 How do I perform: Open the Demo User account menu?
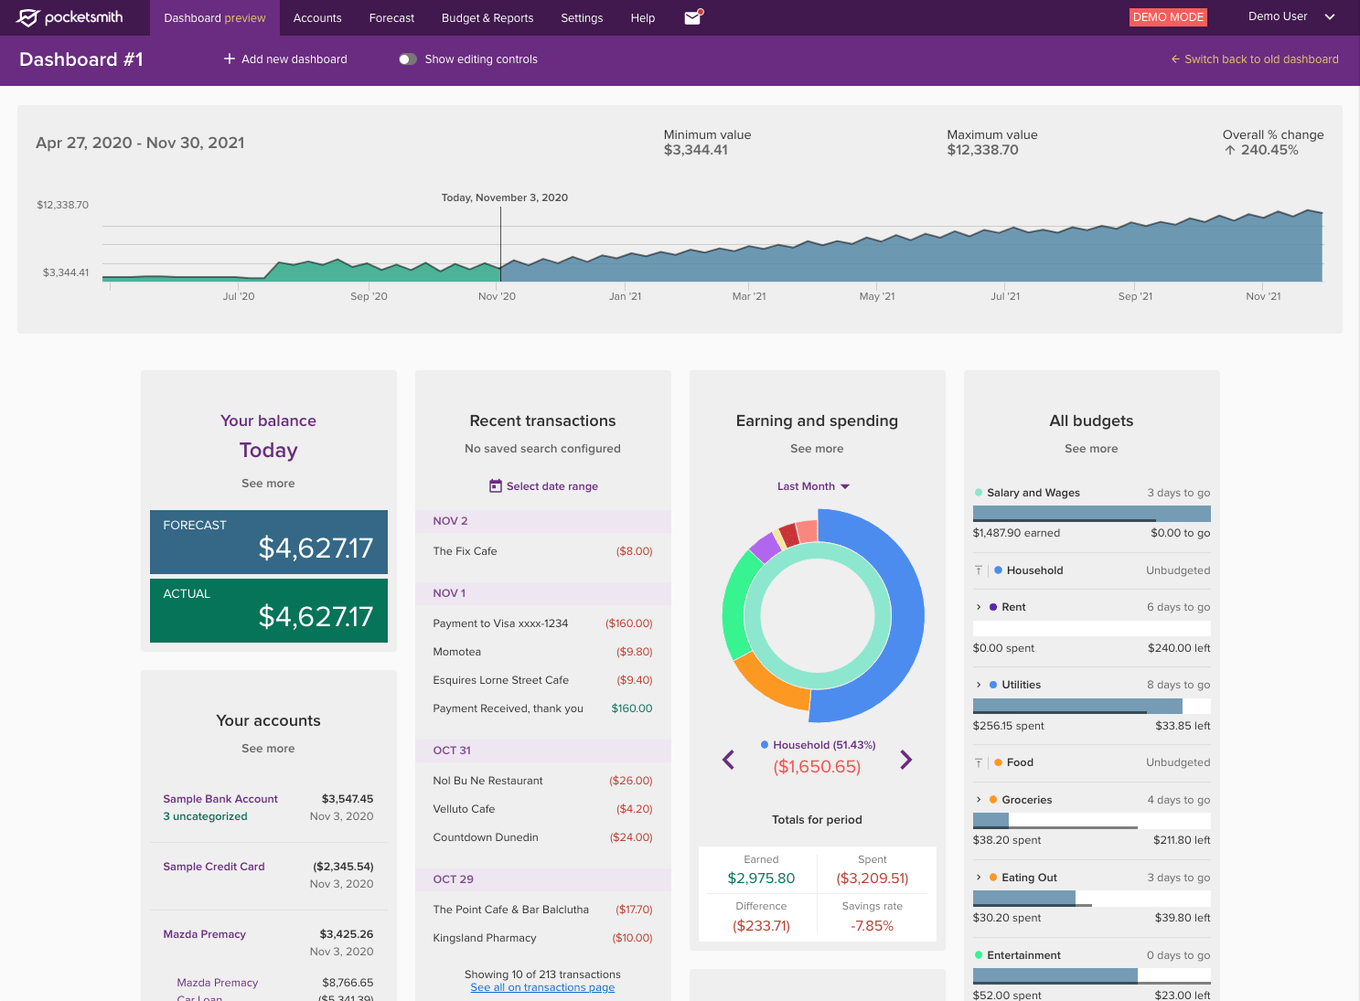click(1290, 17)
